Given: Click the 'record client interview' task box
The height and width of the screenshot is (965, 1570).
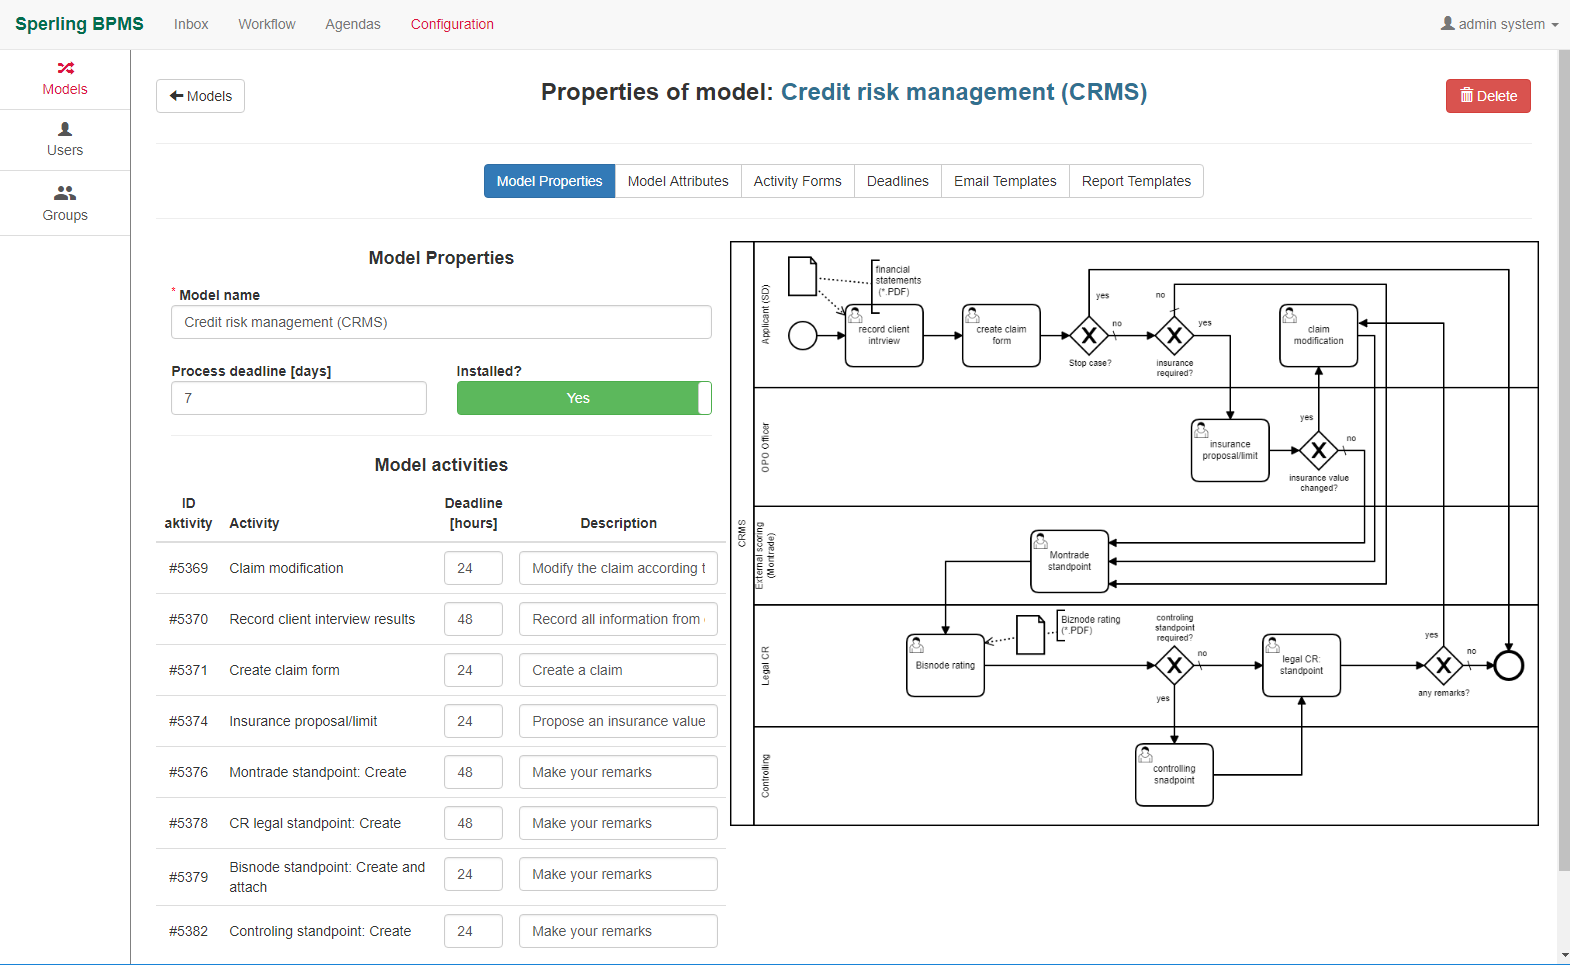Looking at the screenshot, I should pos(884,336).
